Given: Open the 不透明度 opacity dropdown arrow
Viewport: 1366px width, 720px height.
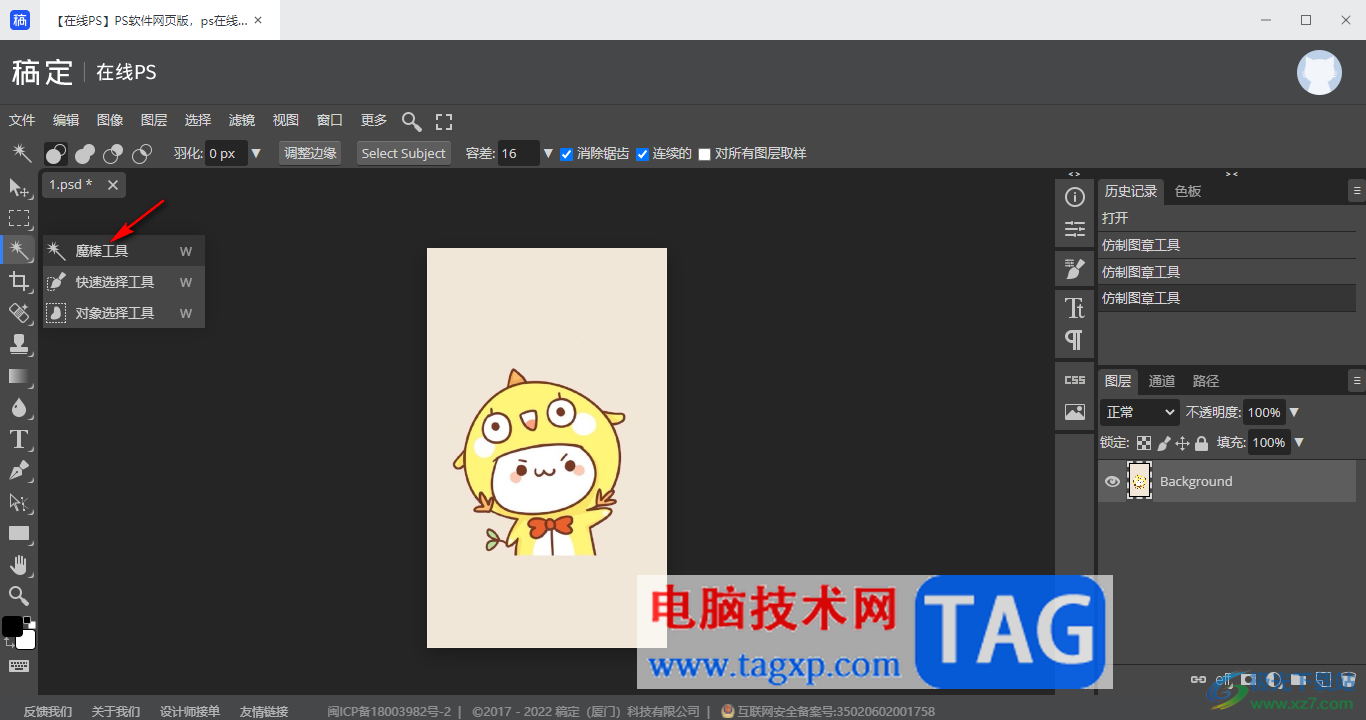Looking at the screenshot, I should [1294, 412].
